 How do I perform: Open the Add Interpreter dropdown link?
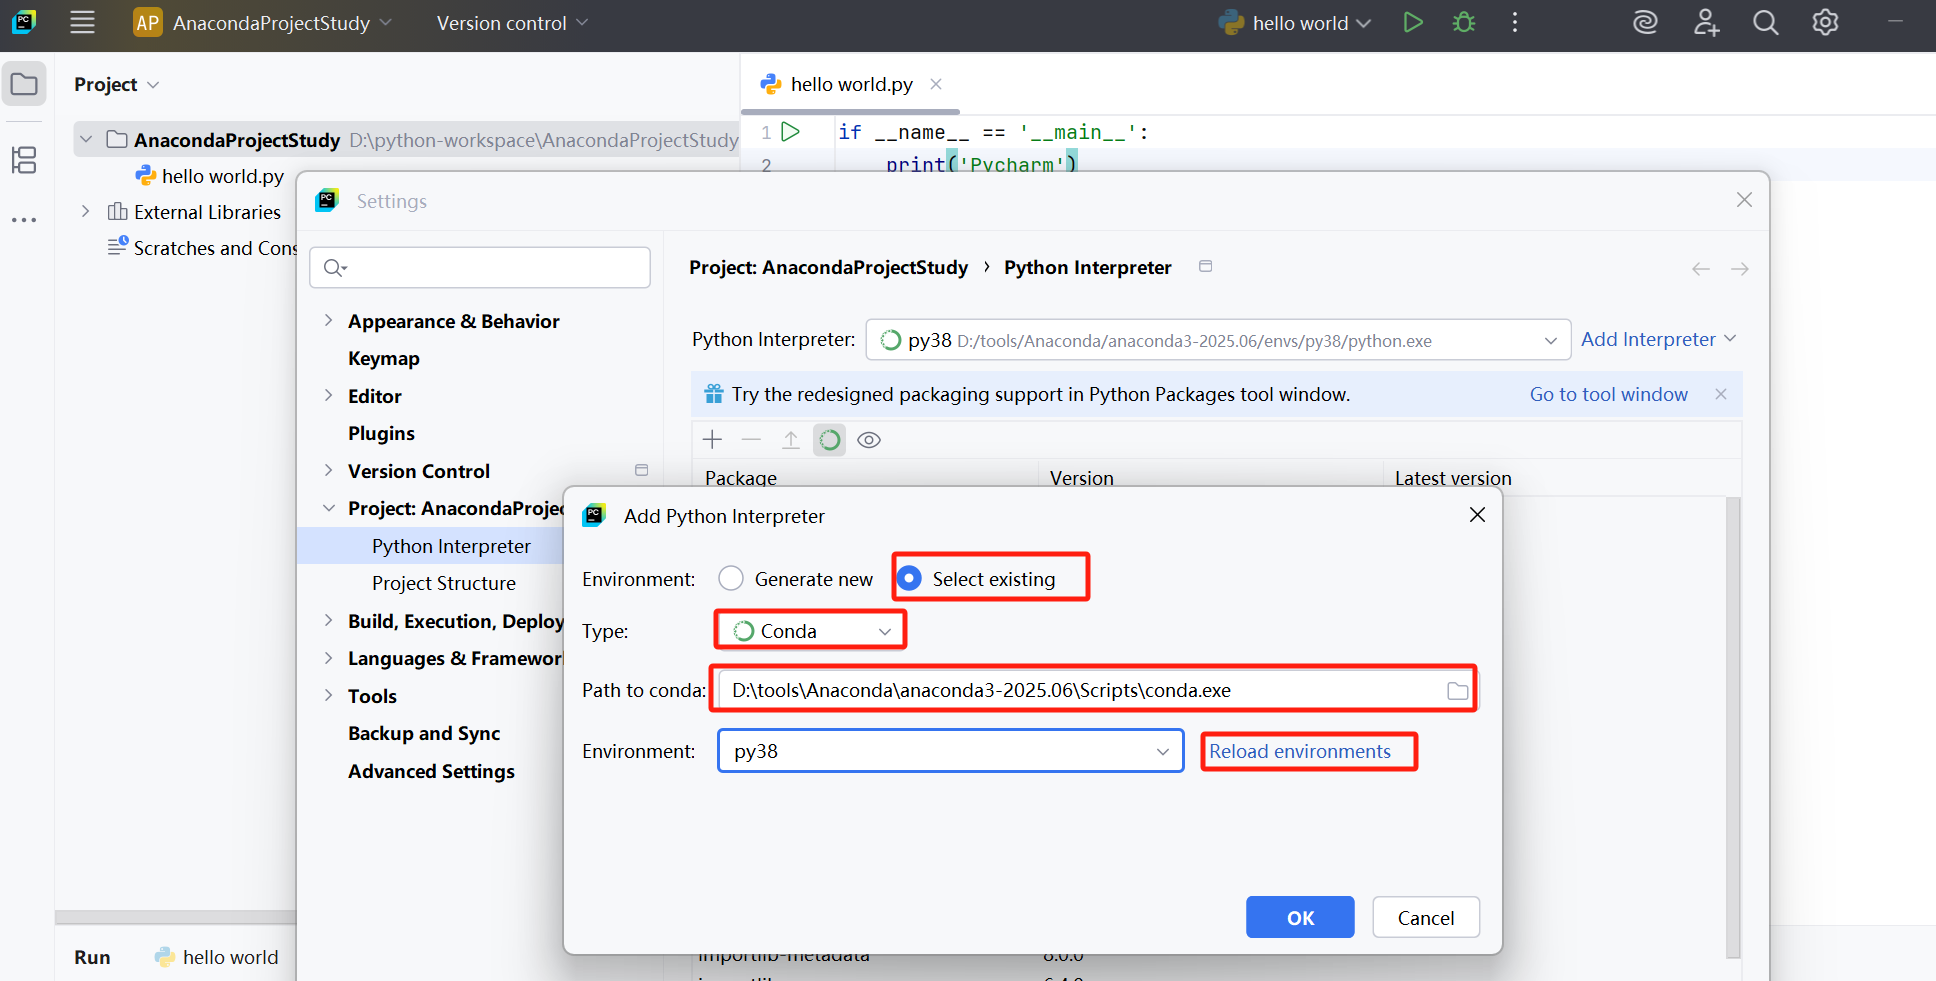pyautogui.click(x=1658, y=340)
